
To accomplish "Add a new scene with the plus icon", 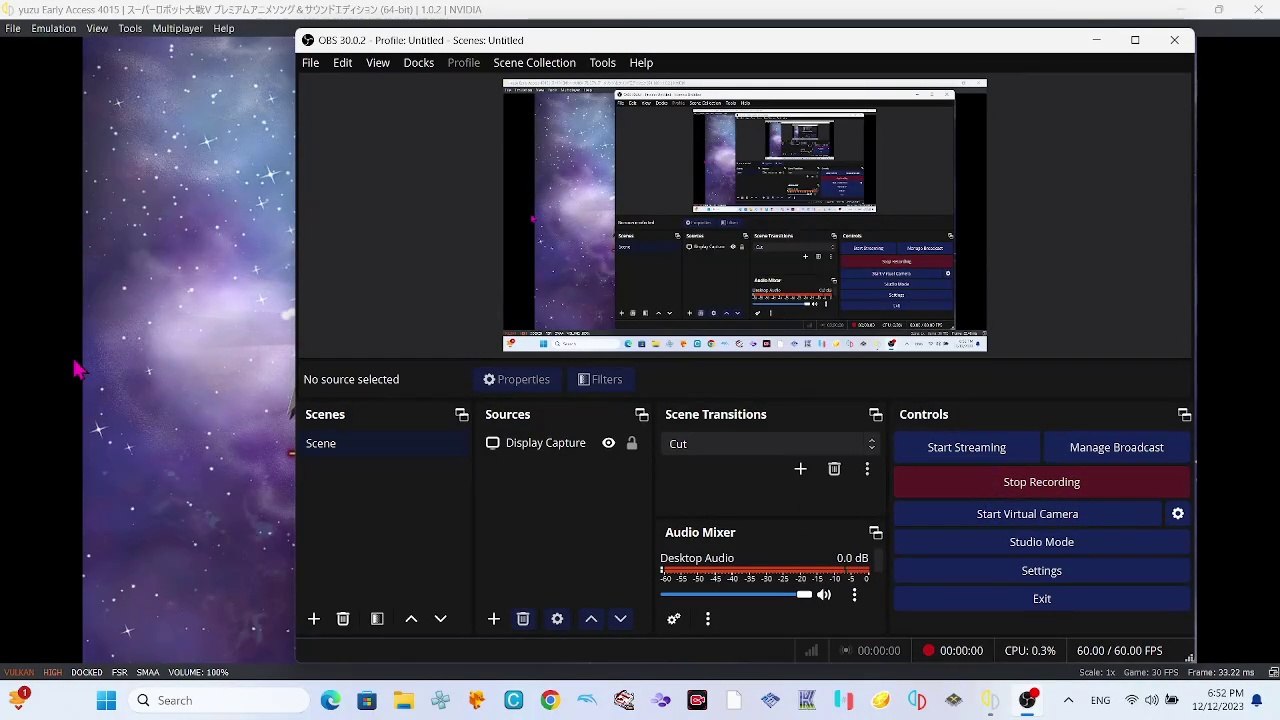I will pyautogui.click(x=314, y=619).
